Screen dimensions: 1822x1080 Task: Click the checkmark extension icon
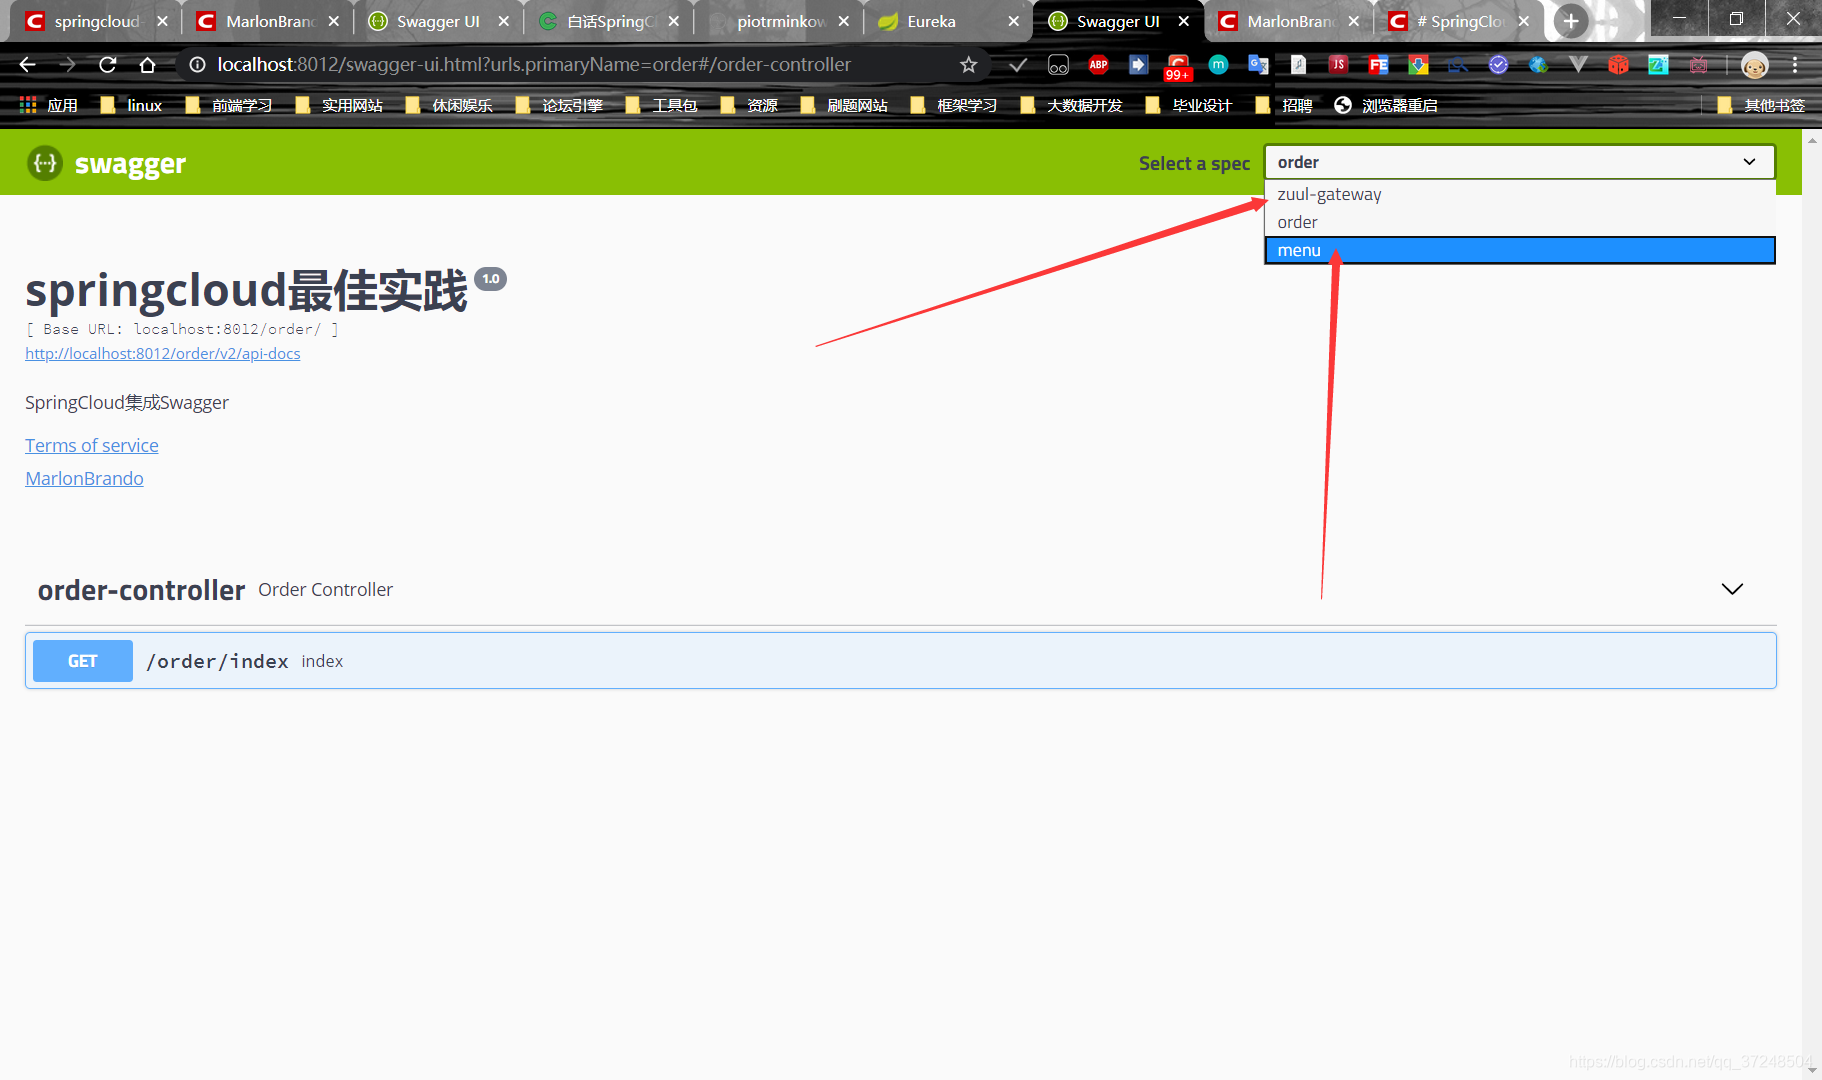coord(1018,65)
